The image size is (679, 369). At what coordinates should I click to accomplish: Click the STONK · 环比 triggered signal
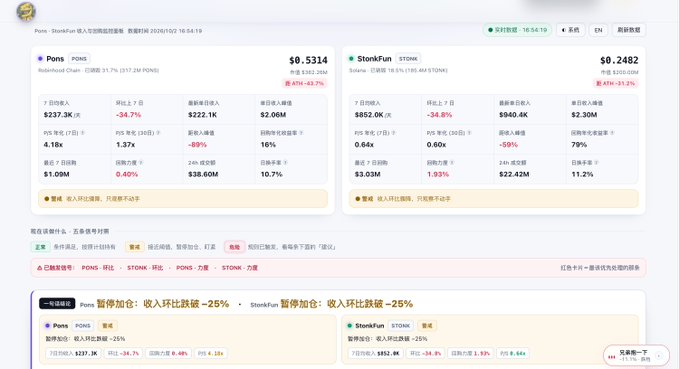(x=145, y=268)
